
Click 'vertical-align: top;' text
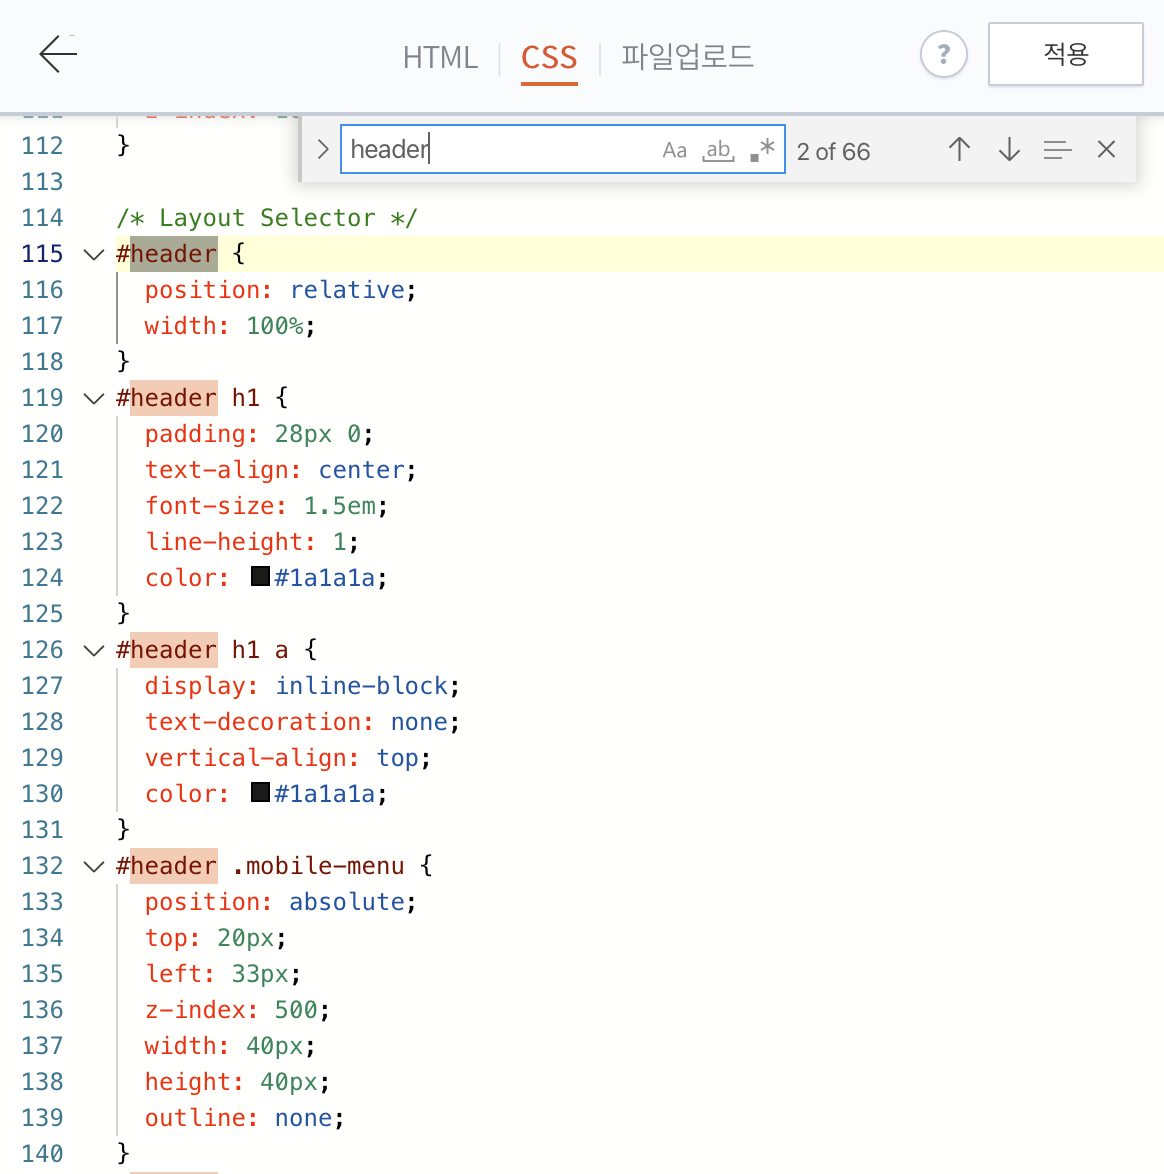[x=288, y=758]
